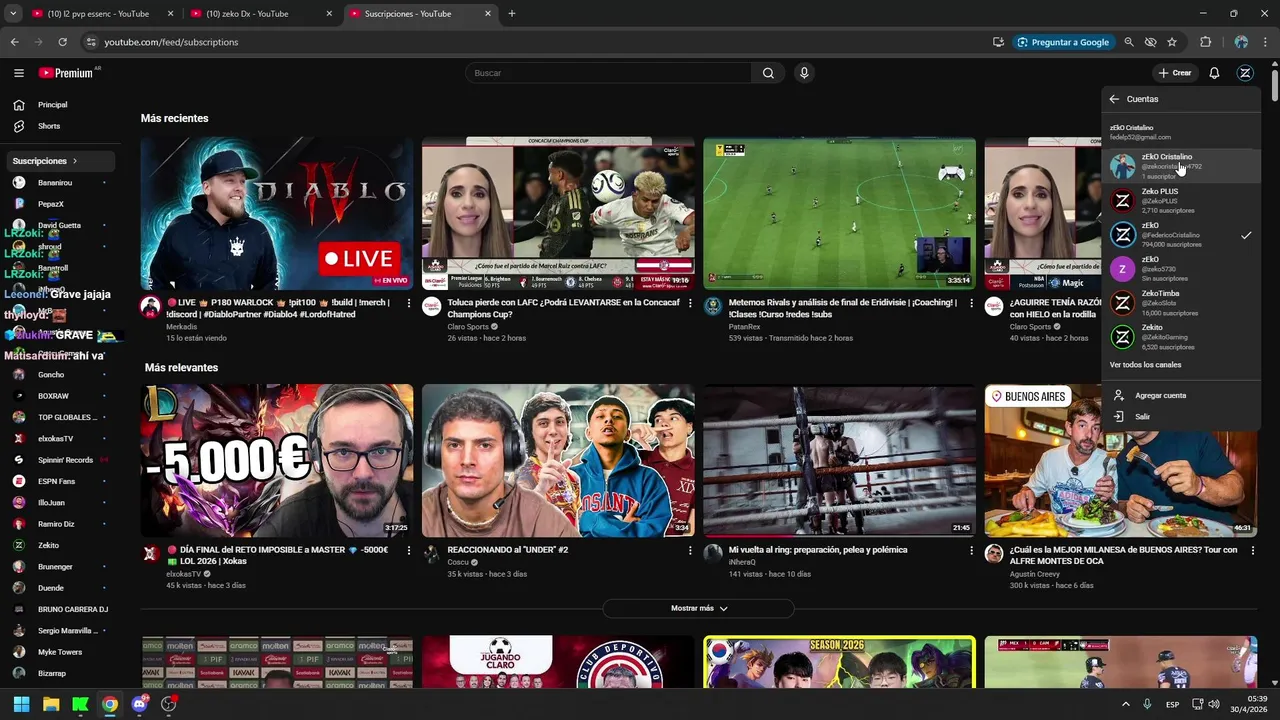The image size is (1280, 720).
Task: Open Chrome zoom magnifier in address bar
Action: 1129,42
